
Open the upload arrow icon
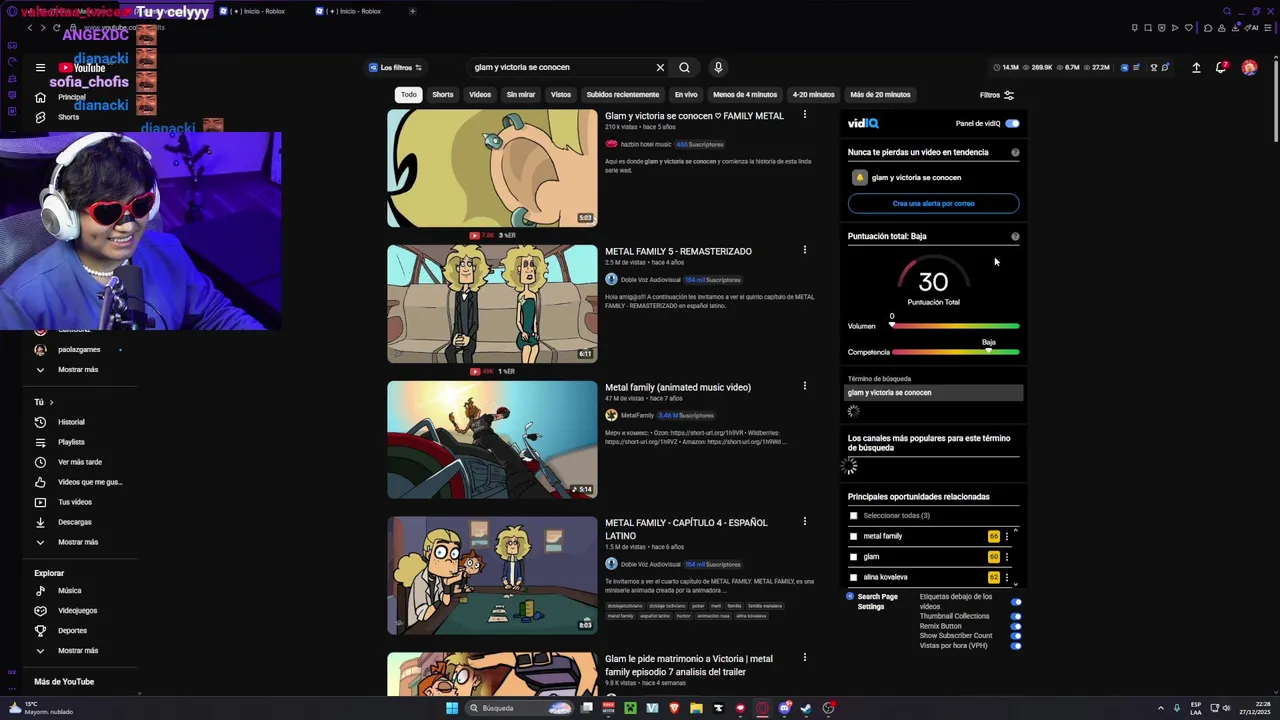1196,68
